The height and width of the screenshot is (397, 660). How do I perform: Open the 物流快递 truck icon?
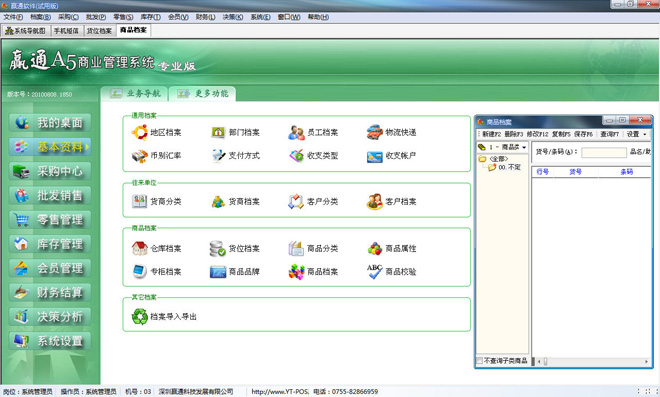pyautogui.click(x=374, y=132)
